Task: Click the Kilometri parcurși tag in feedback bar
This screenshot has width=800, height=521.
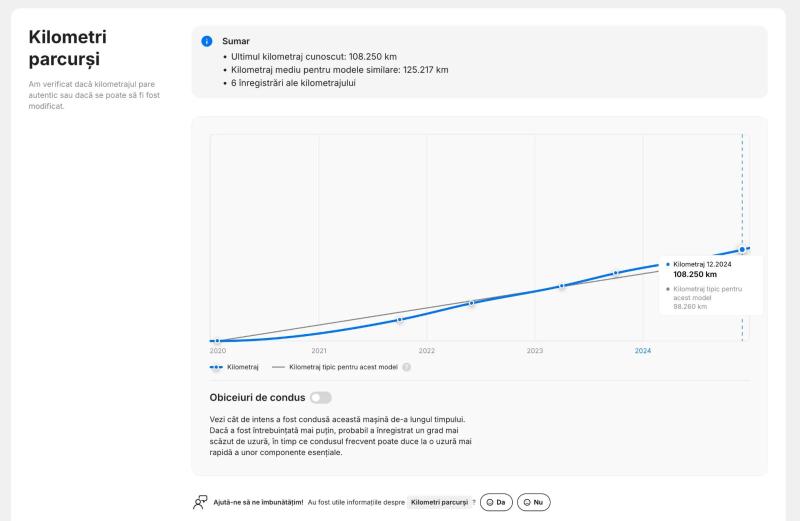Action: 439,501
